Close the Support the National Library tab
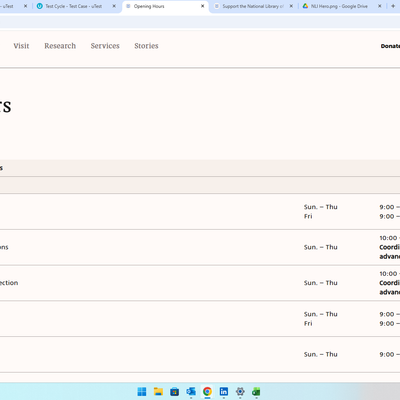This screenshot has width=400, height=400. tap(291, 6)
